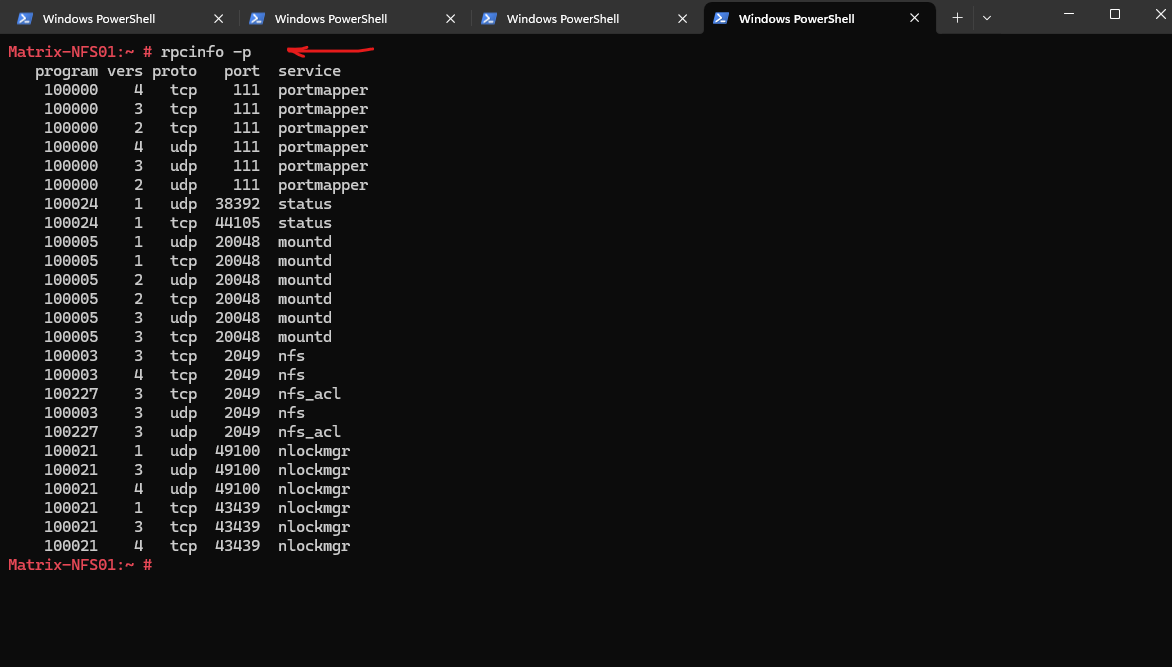Click the 'service' column header
Screen dimensions: 1172x667
click(309, 71)
